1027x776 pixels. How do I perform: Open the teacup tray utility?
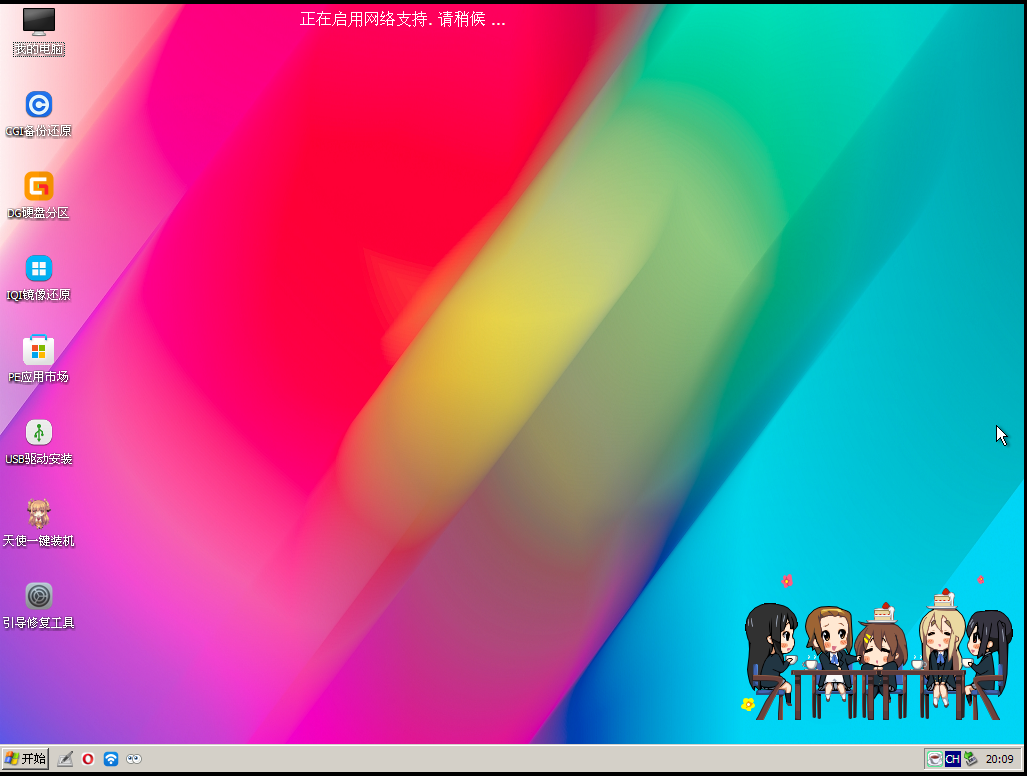tap(934, 758)
